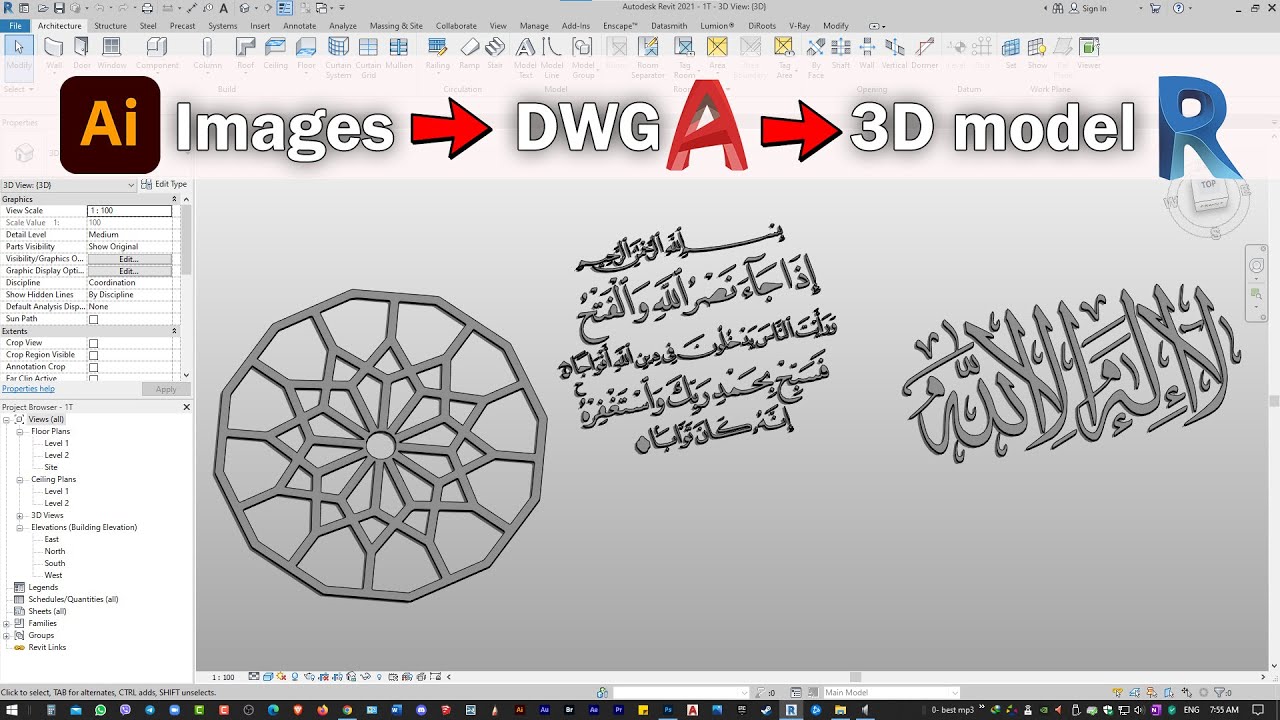Open the work plane Viewer
1280x720 pixels.
point(1089,53)
